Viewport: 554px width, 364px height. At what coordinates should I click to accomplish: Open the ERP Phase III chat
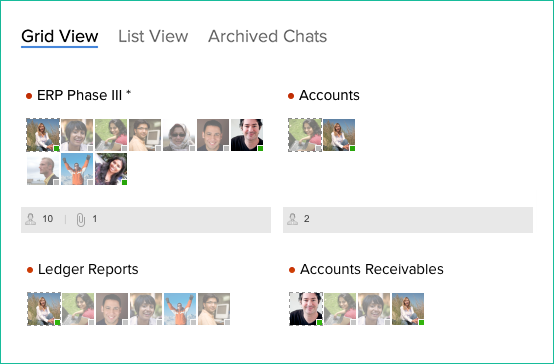point(84,95)
